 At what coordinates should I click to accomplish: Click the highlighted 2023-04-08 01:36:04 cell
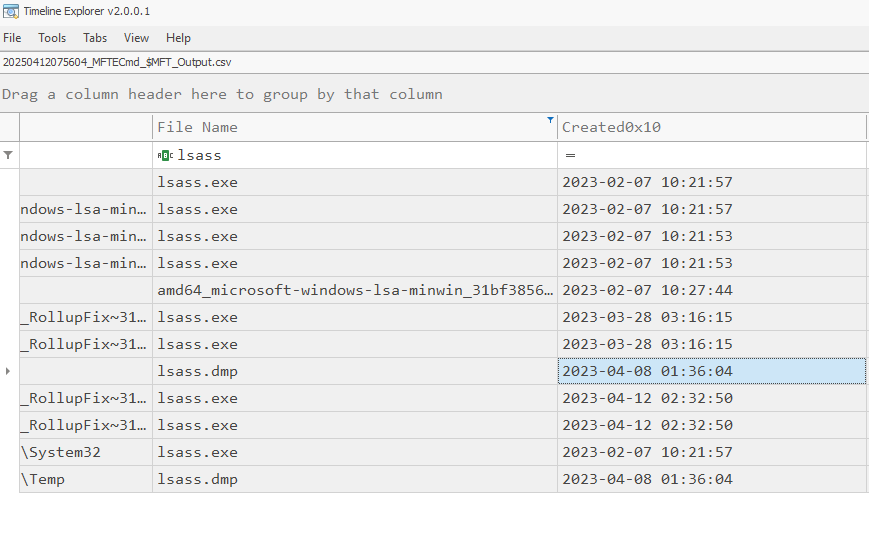pos(712,371)
